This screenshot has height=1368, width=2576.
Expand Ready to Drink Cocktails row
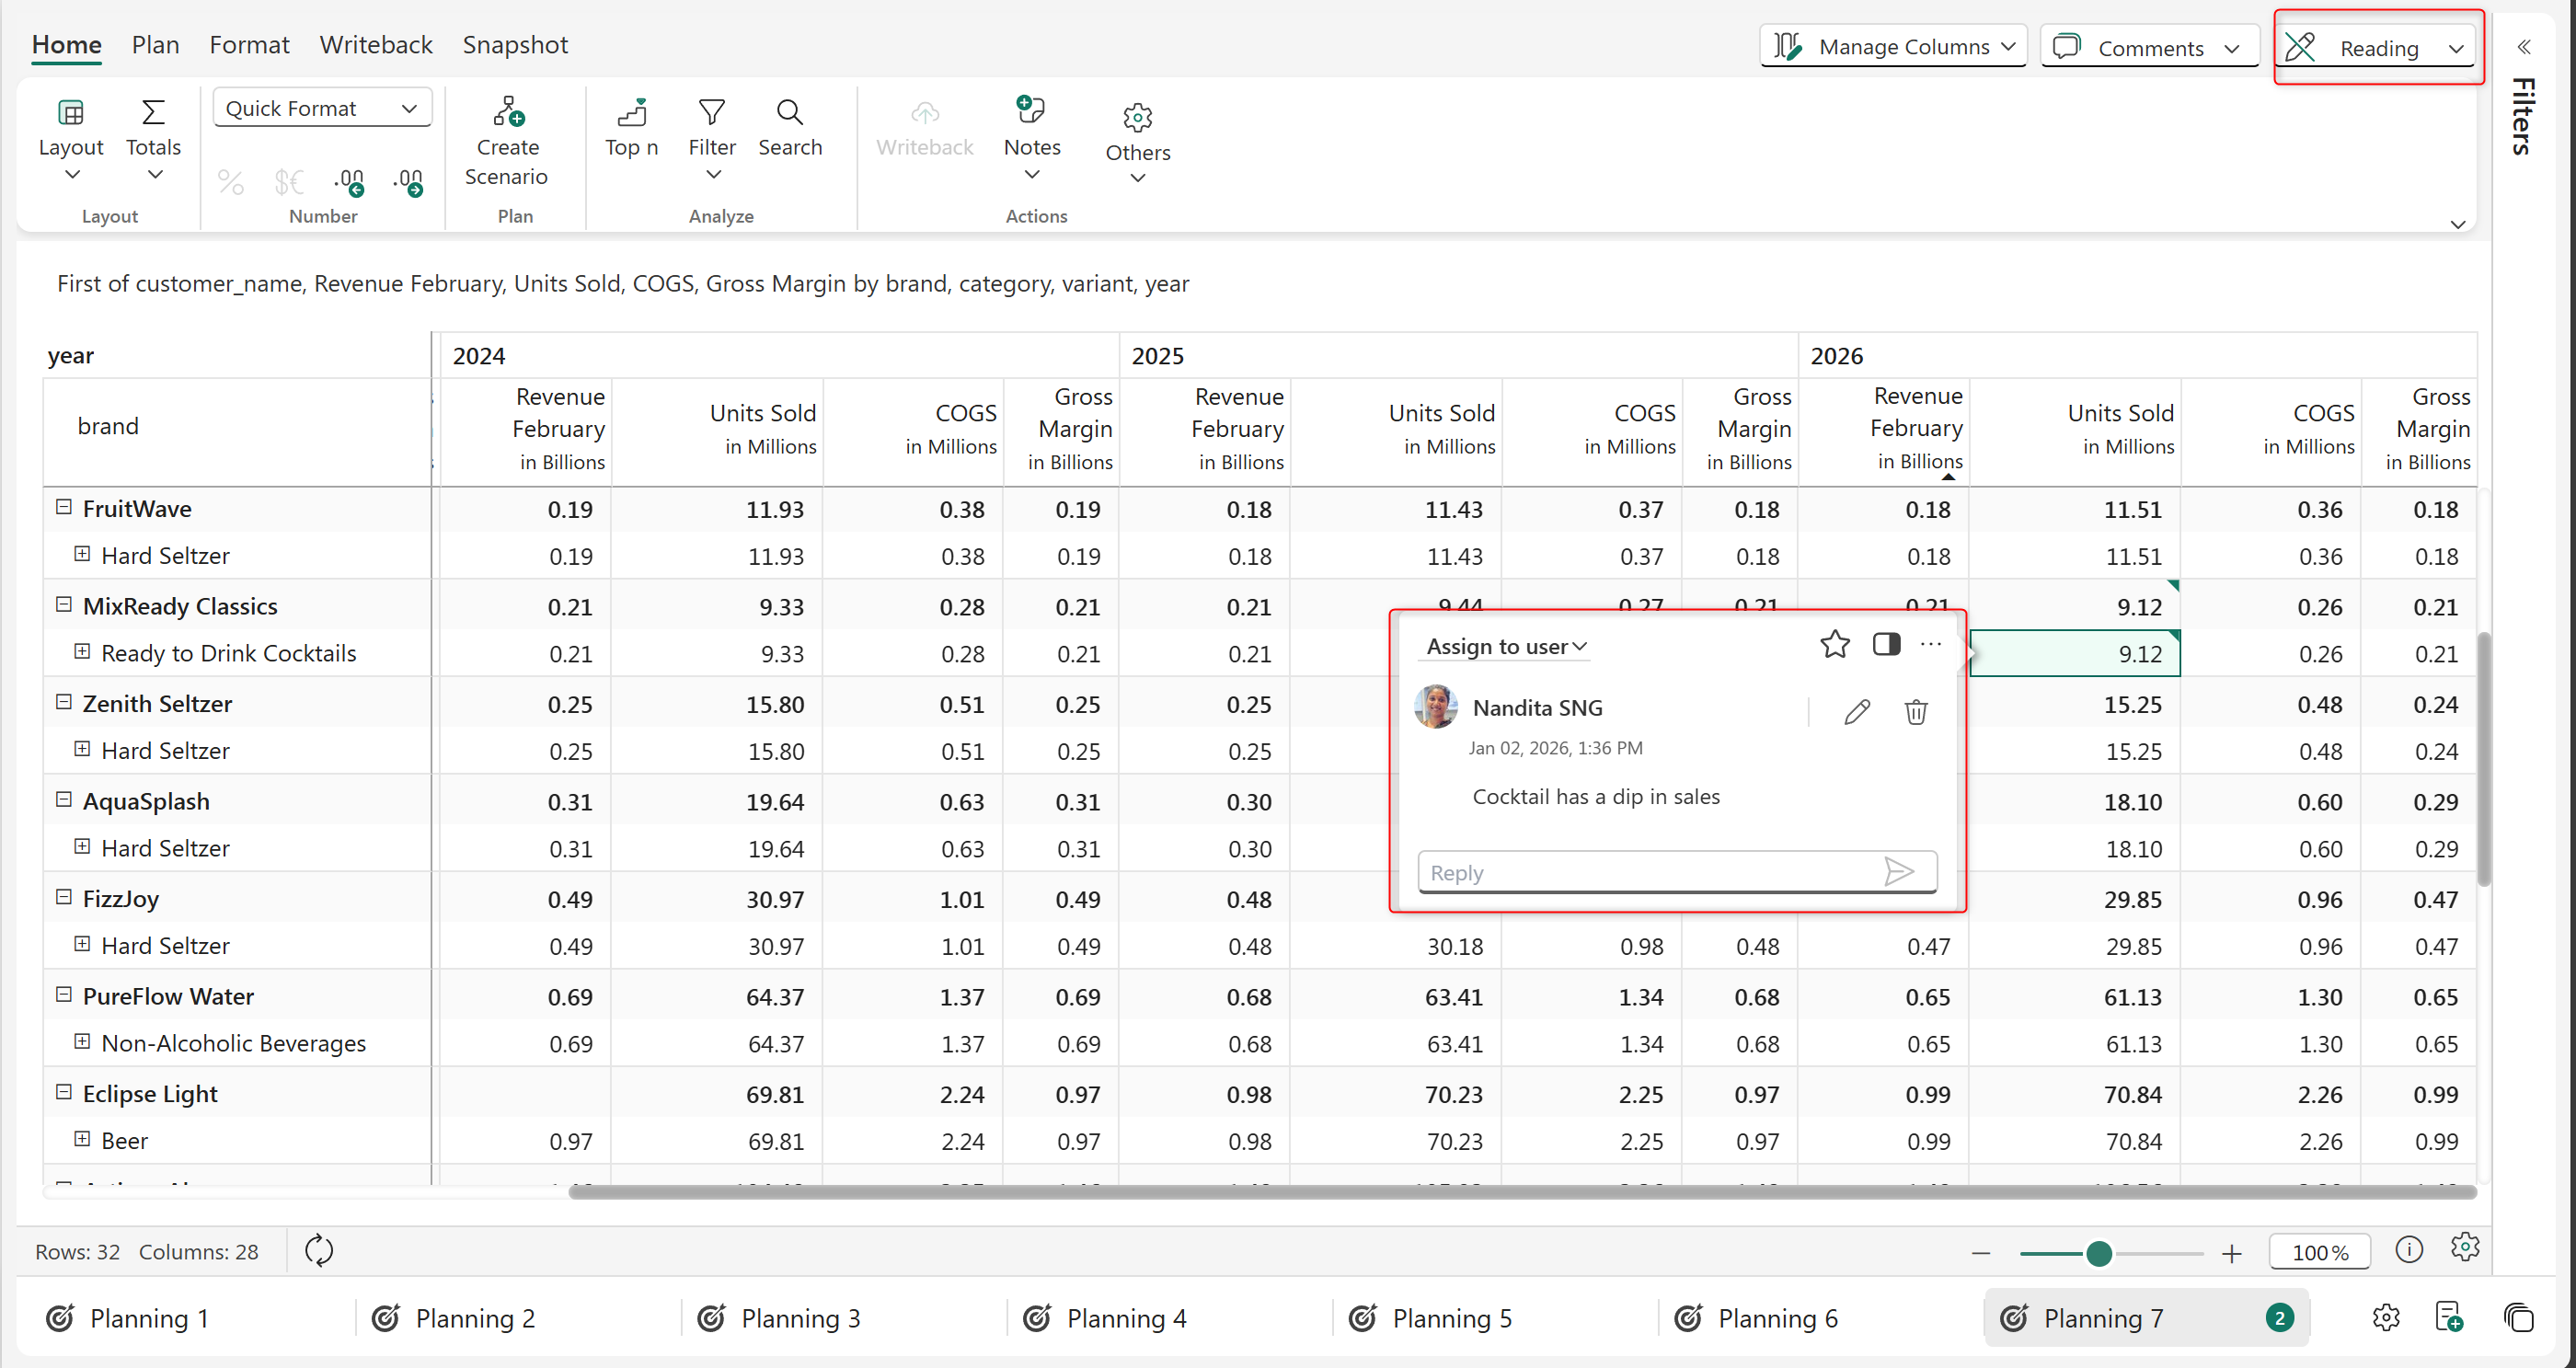pos(83,652)
